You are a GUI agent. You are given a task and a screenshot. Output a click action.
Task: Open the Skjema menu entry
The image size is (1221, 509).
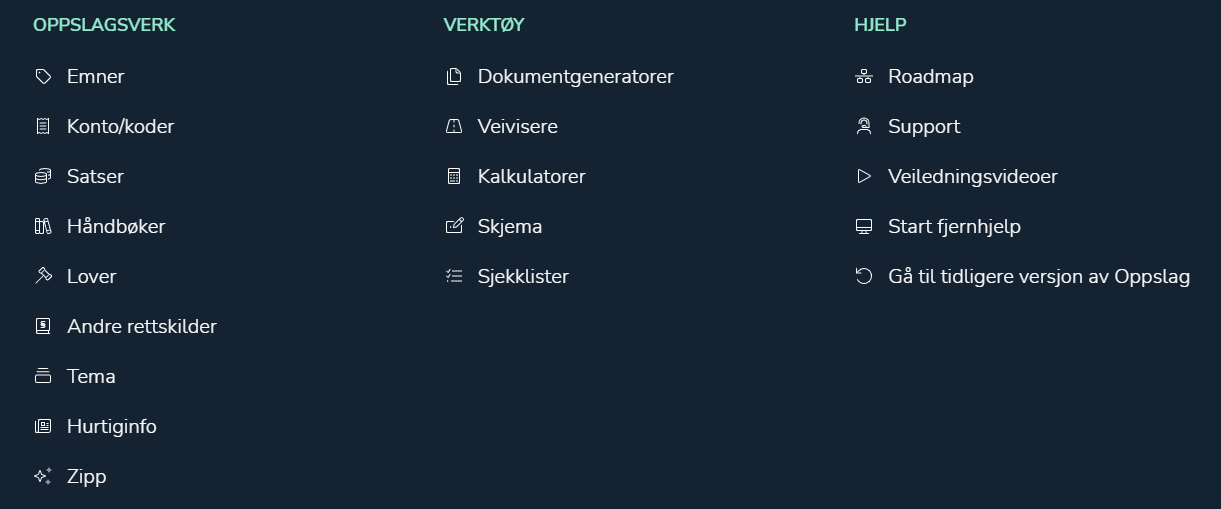coord(510,226)
